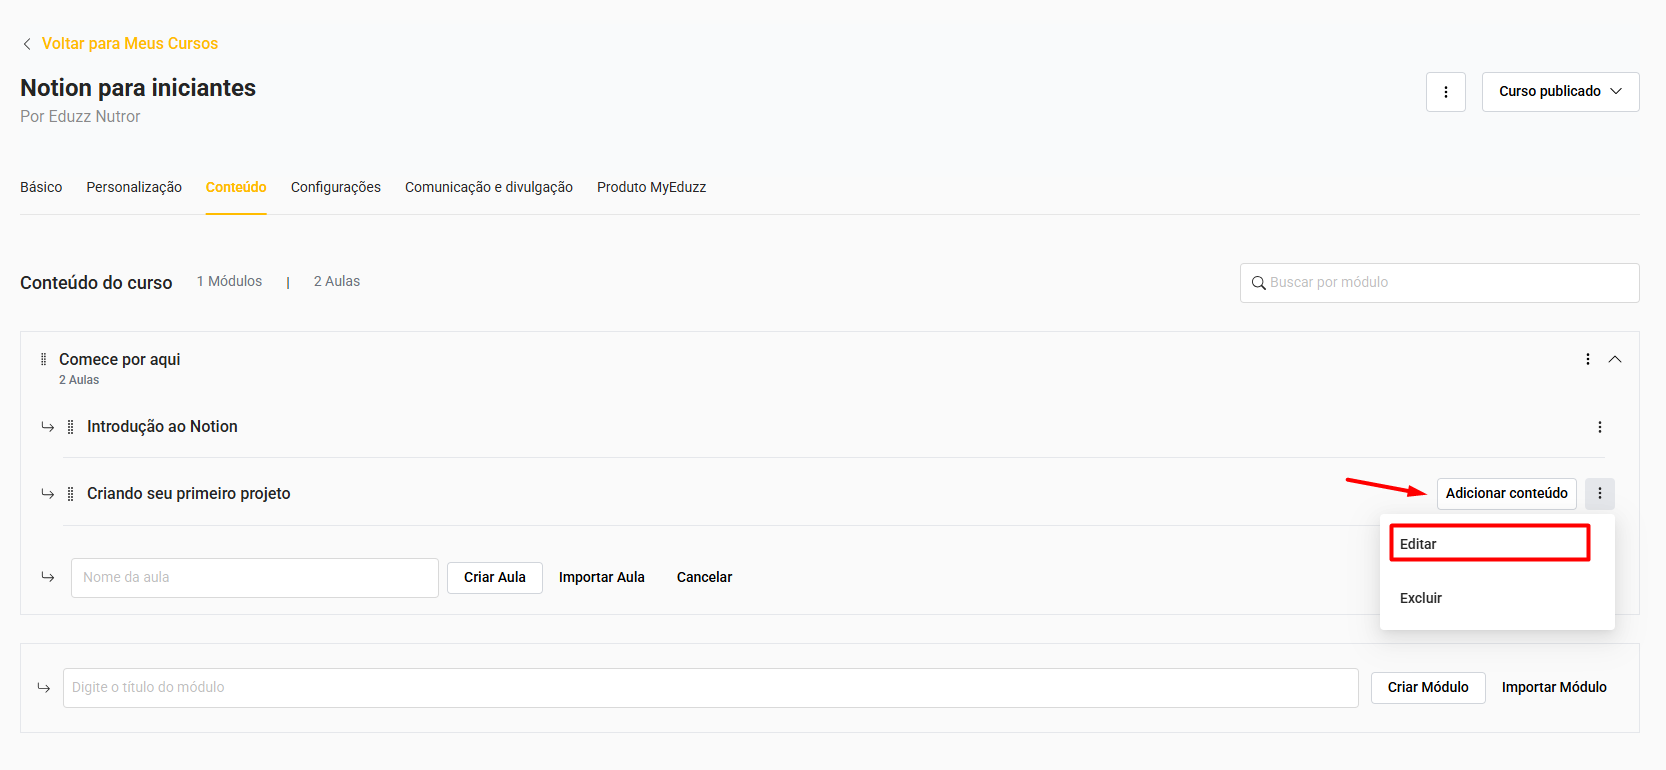Click Adicionar conteúdo button

[1507, 494]
